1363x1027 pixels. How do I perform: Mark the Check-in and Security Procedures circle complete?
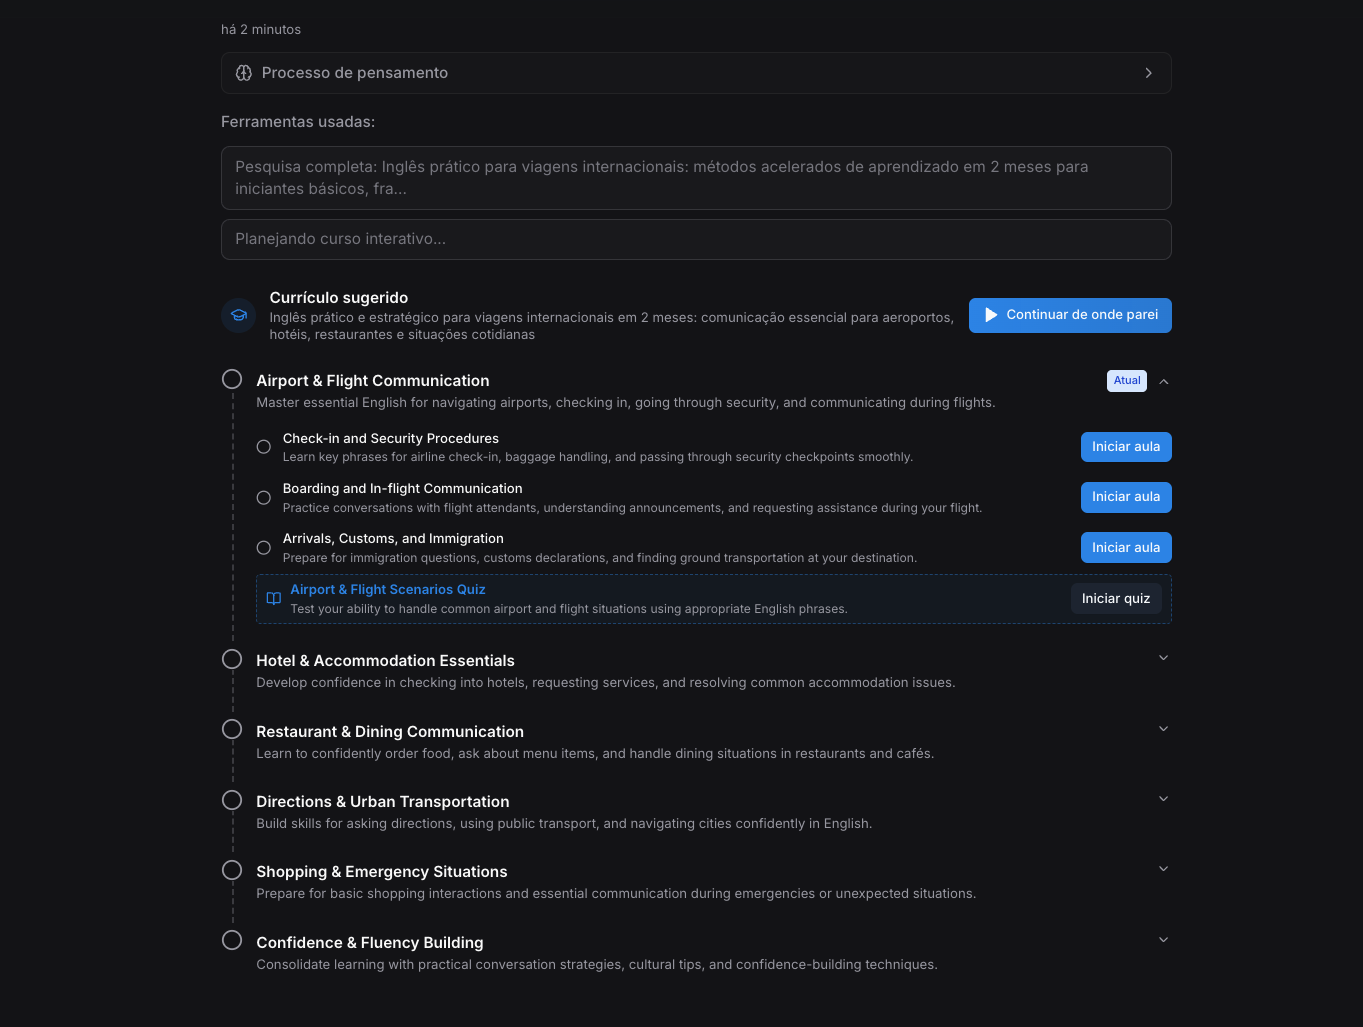click(x=263, y=446)
